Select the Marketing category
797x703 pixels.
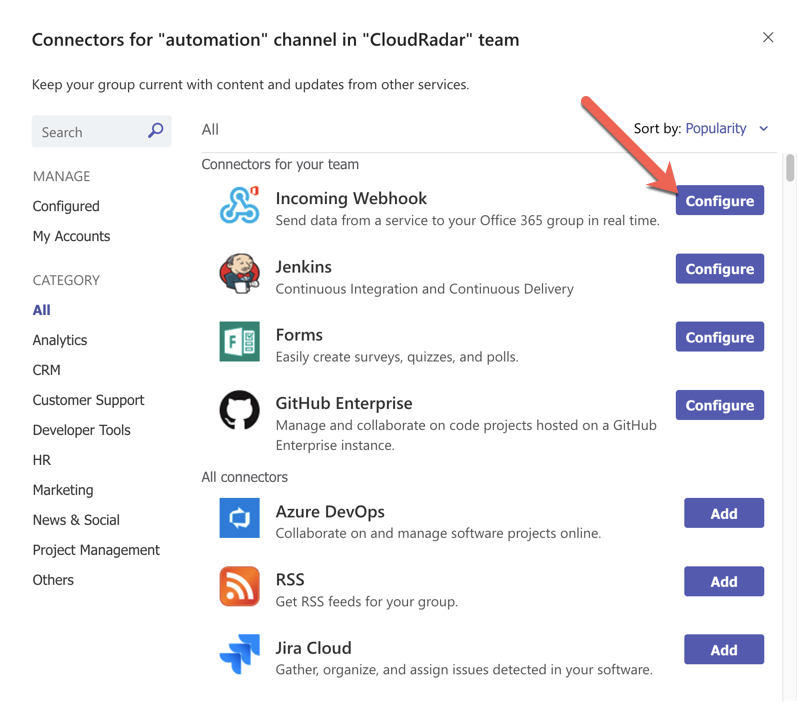(x=63, y=490)
